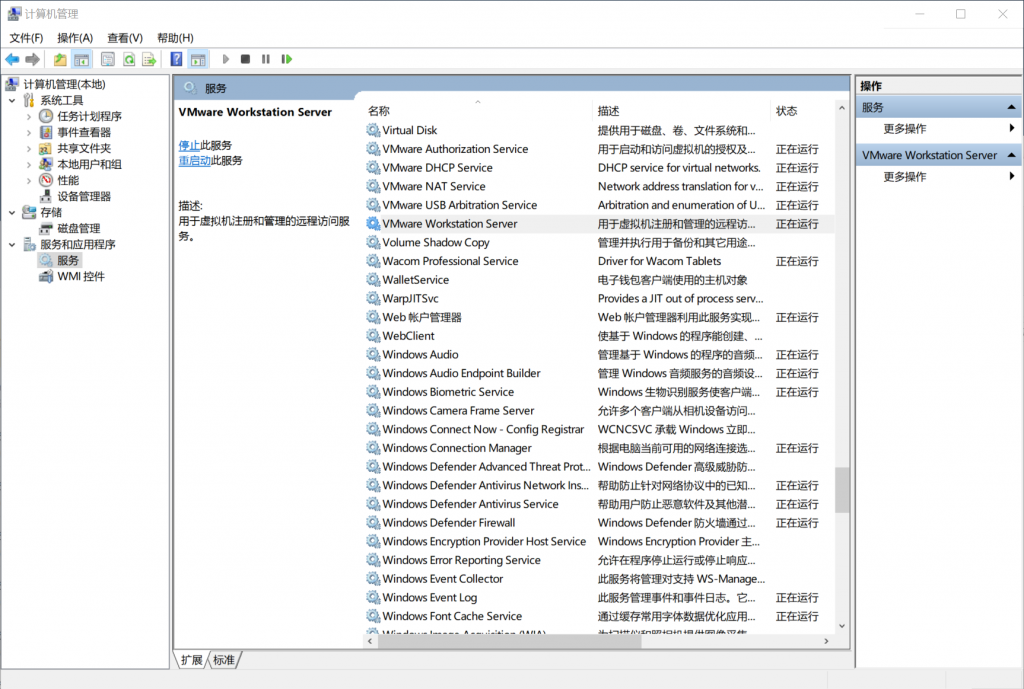Click the Export List toolbar icon
The width and height of the screenshot is (1024, 689).
149,60
